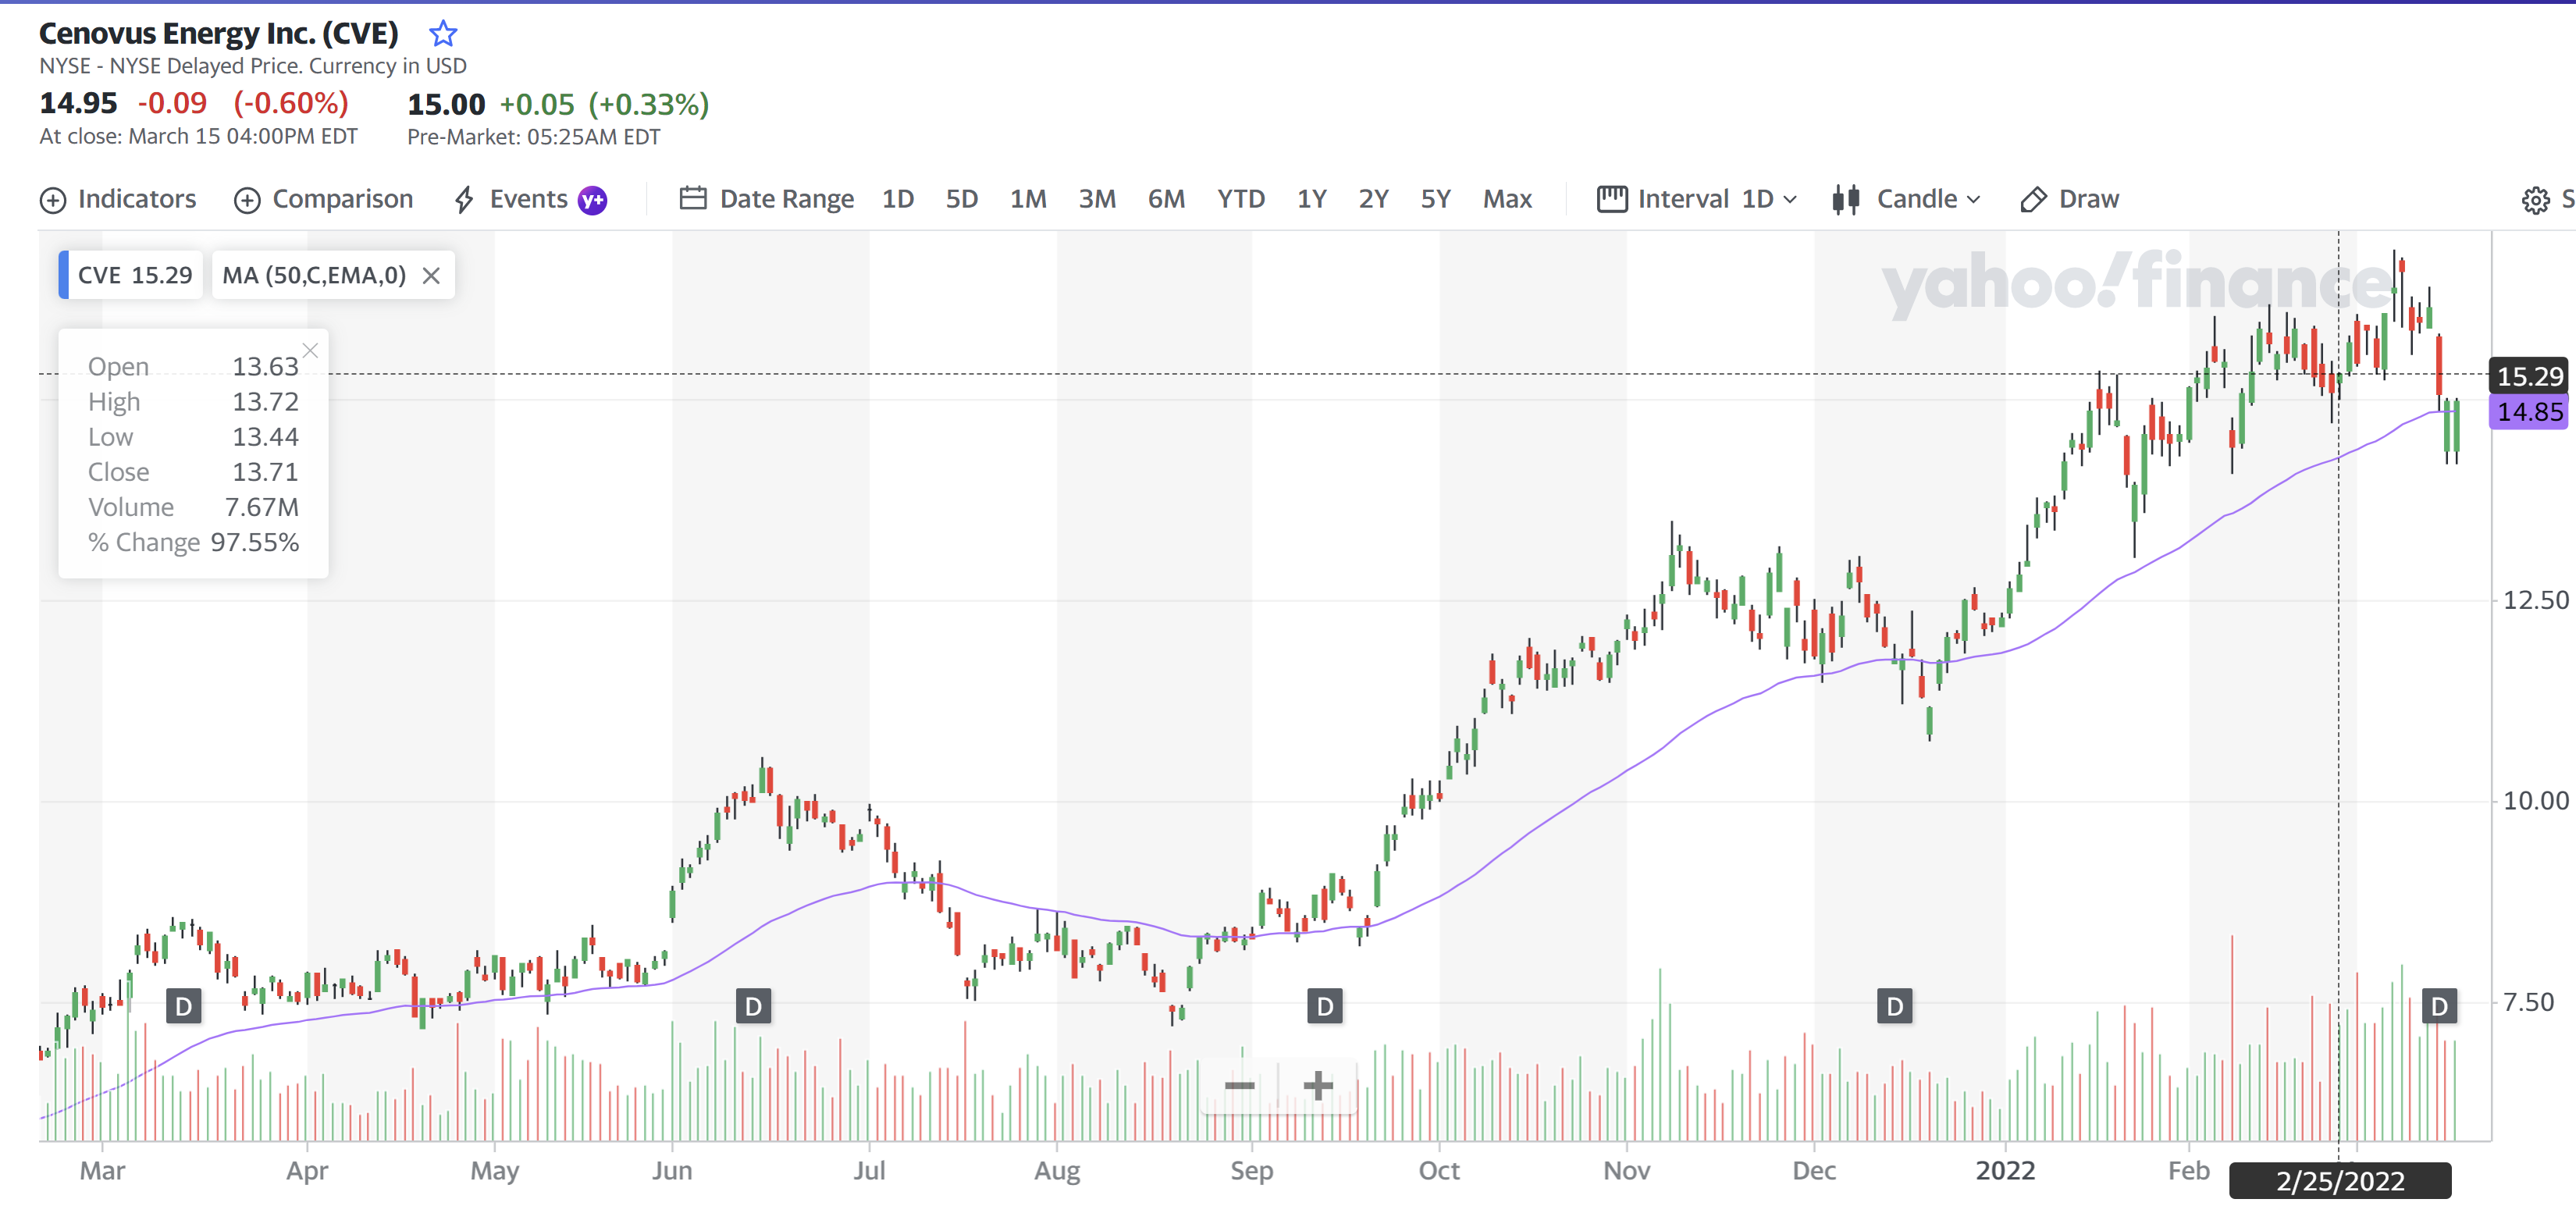Click the plus circle icon beside Indicators

click(53, 200)
